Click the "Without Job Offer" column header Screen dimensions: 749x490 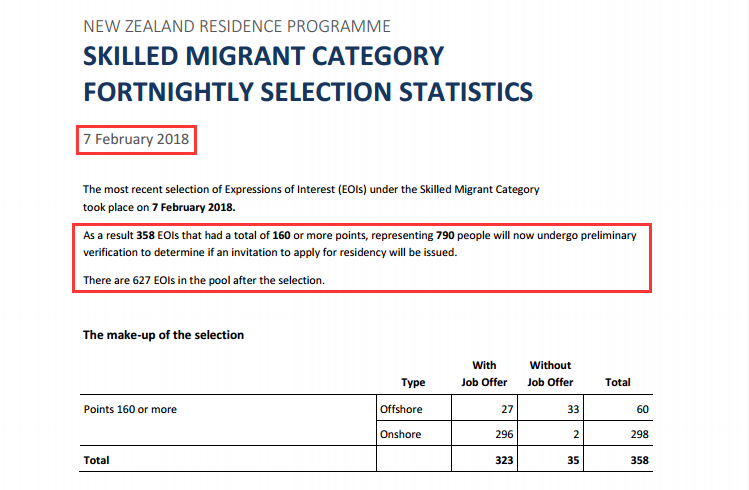tap(550, 373)
